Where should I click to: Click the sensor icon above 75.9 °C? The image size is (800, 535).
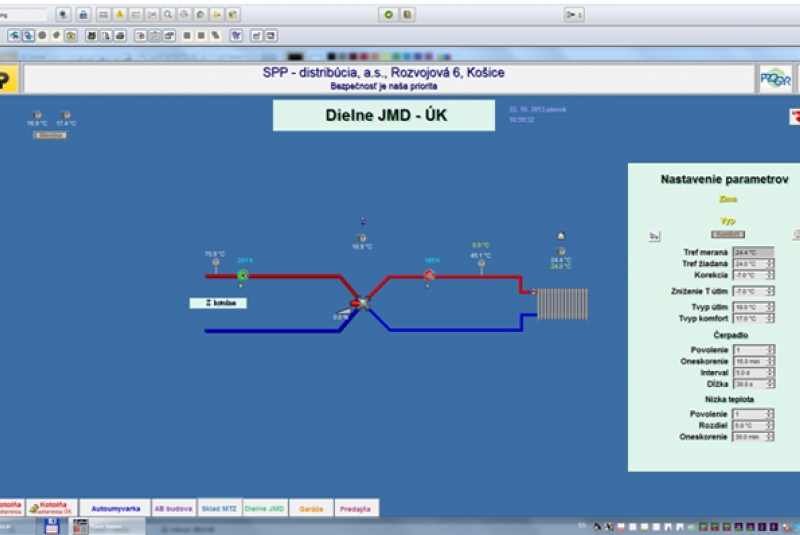pos(216,262)
